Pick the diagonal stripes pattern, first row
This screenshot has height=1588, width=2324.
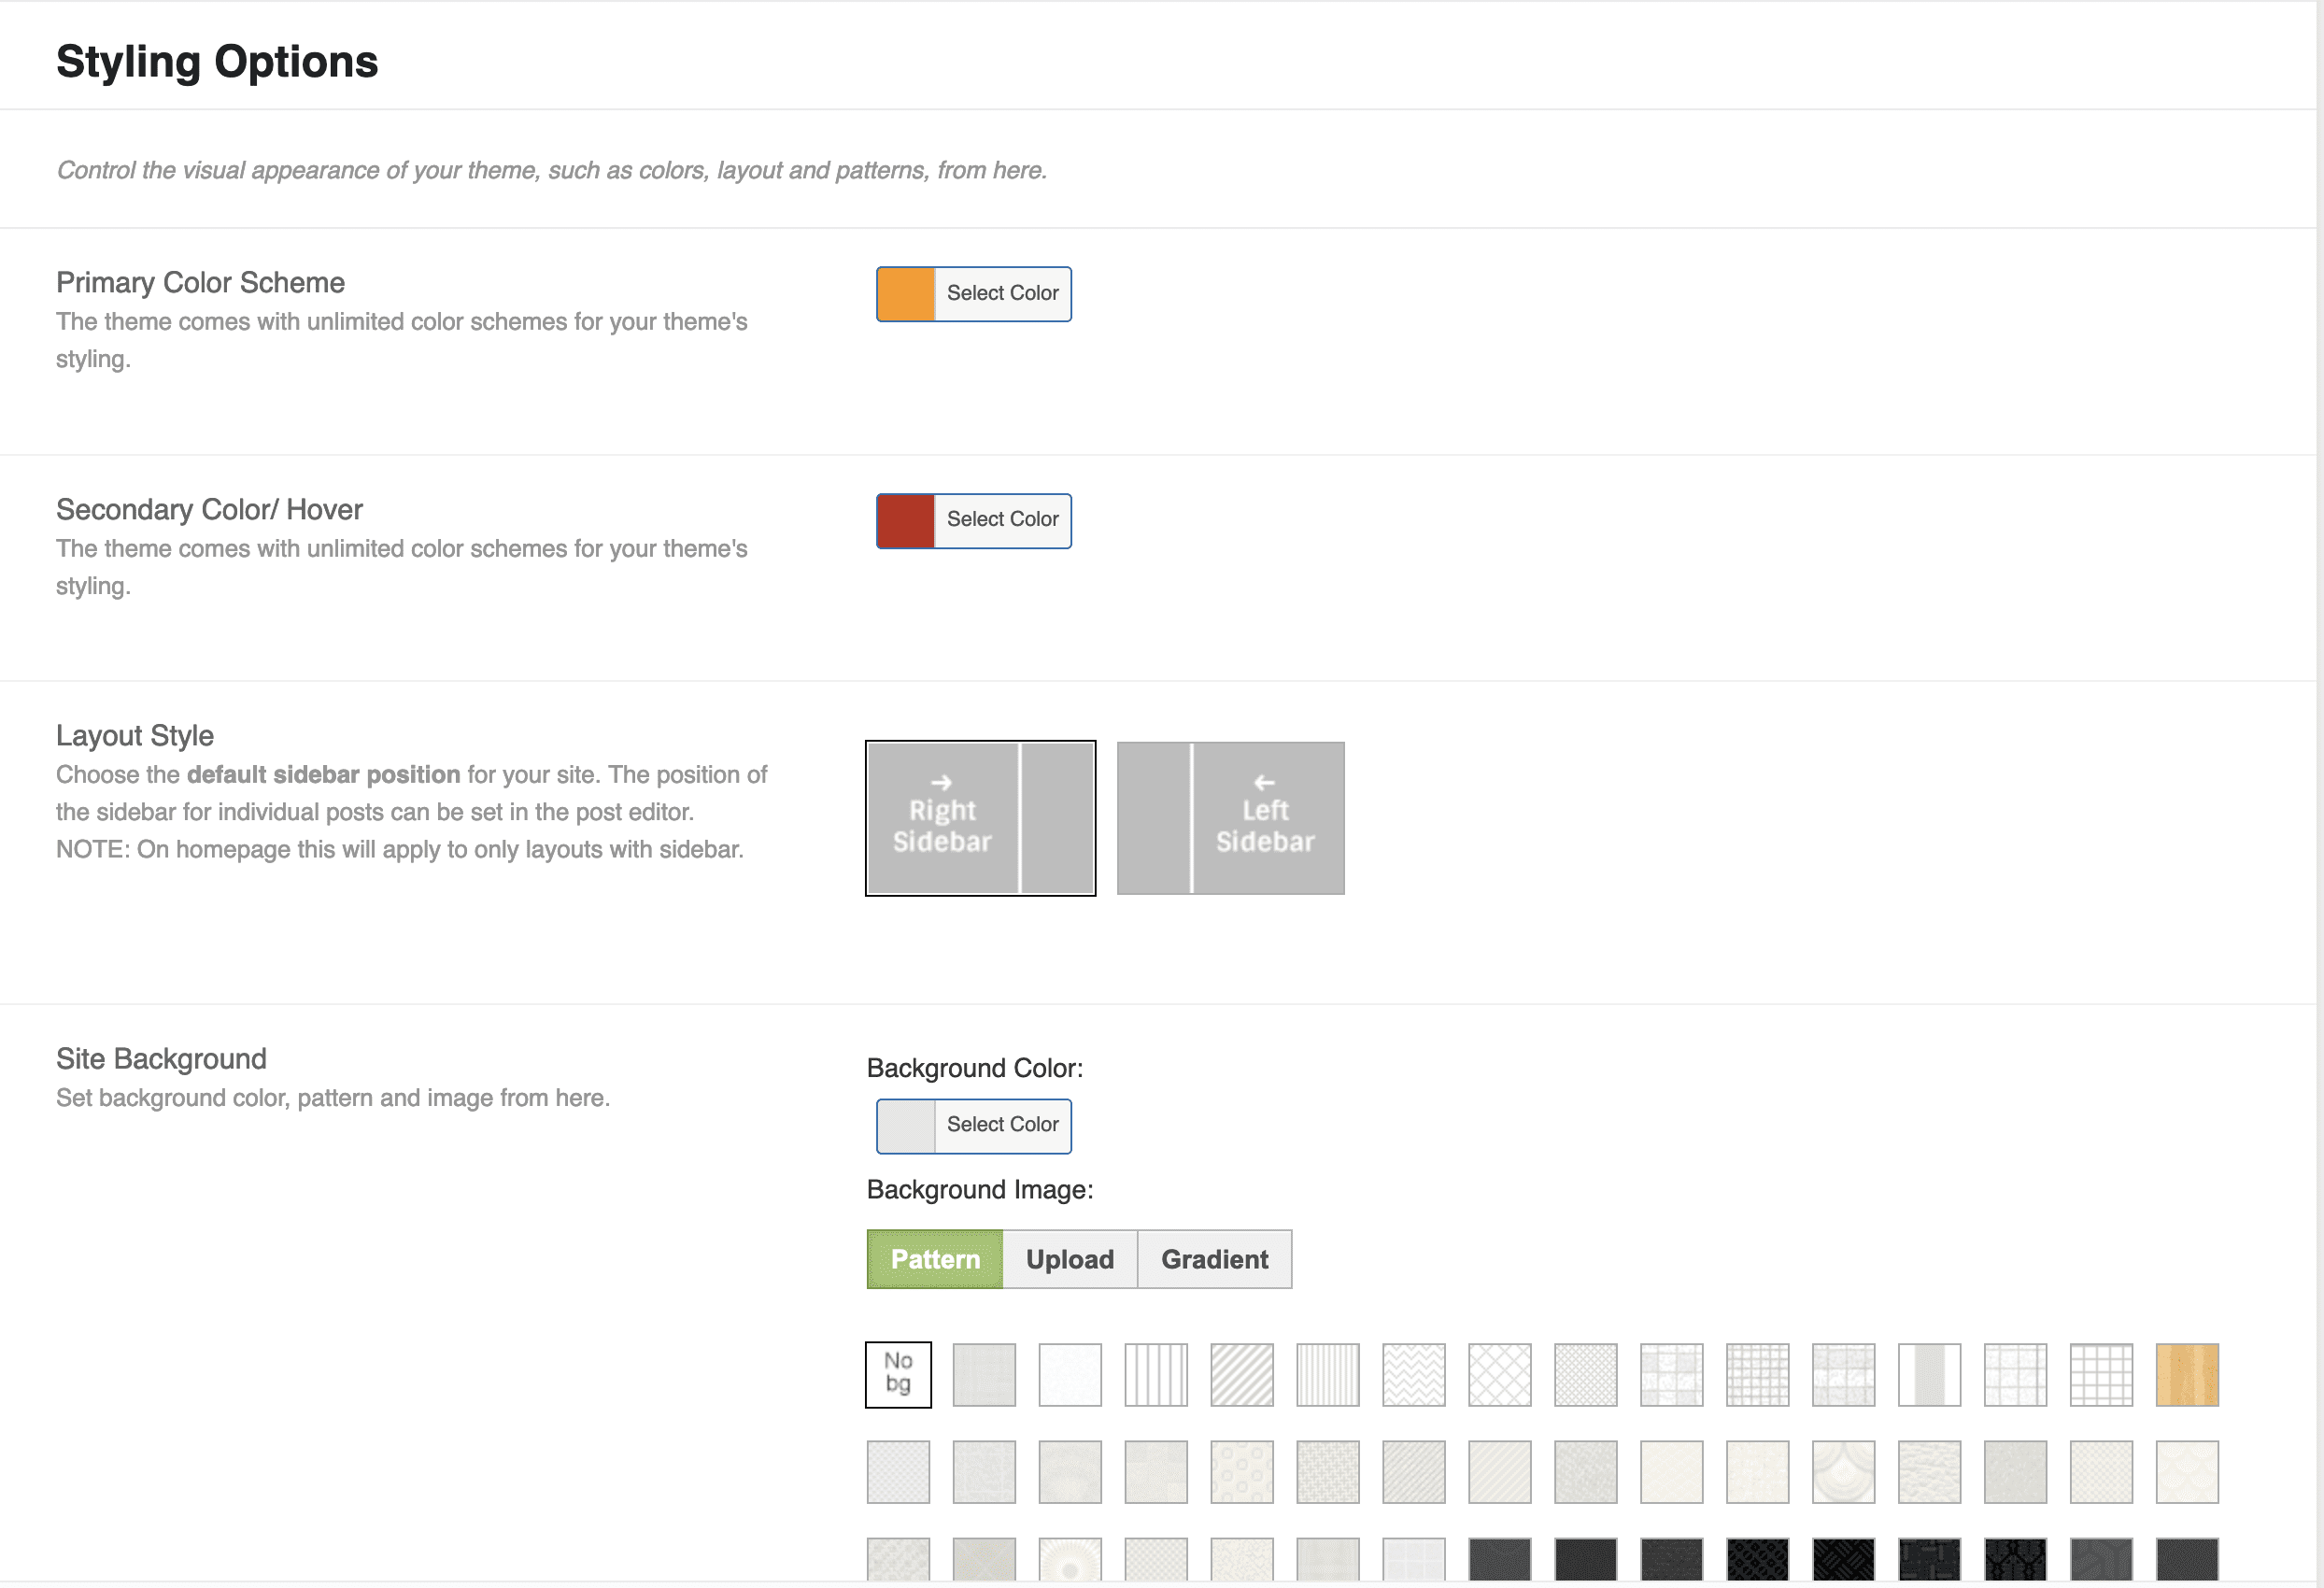click(x=1242, y=1374)
